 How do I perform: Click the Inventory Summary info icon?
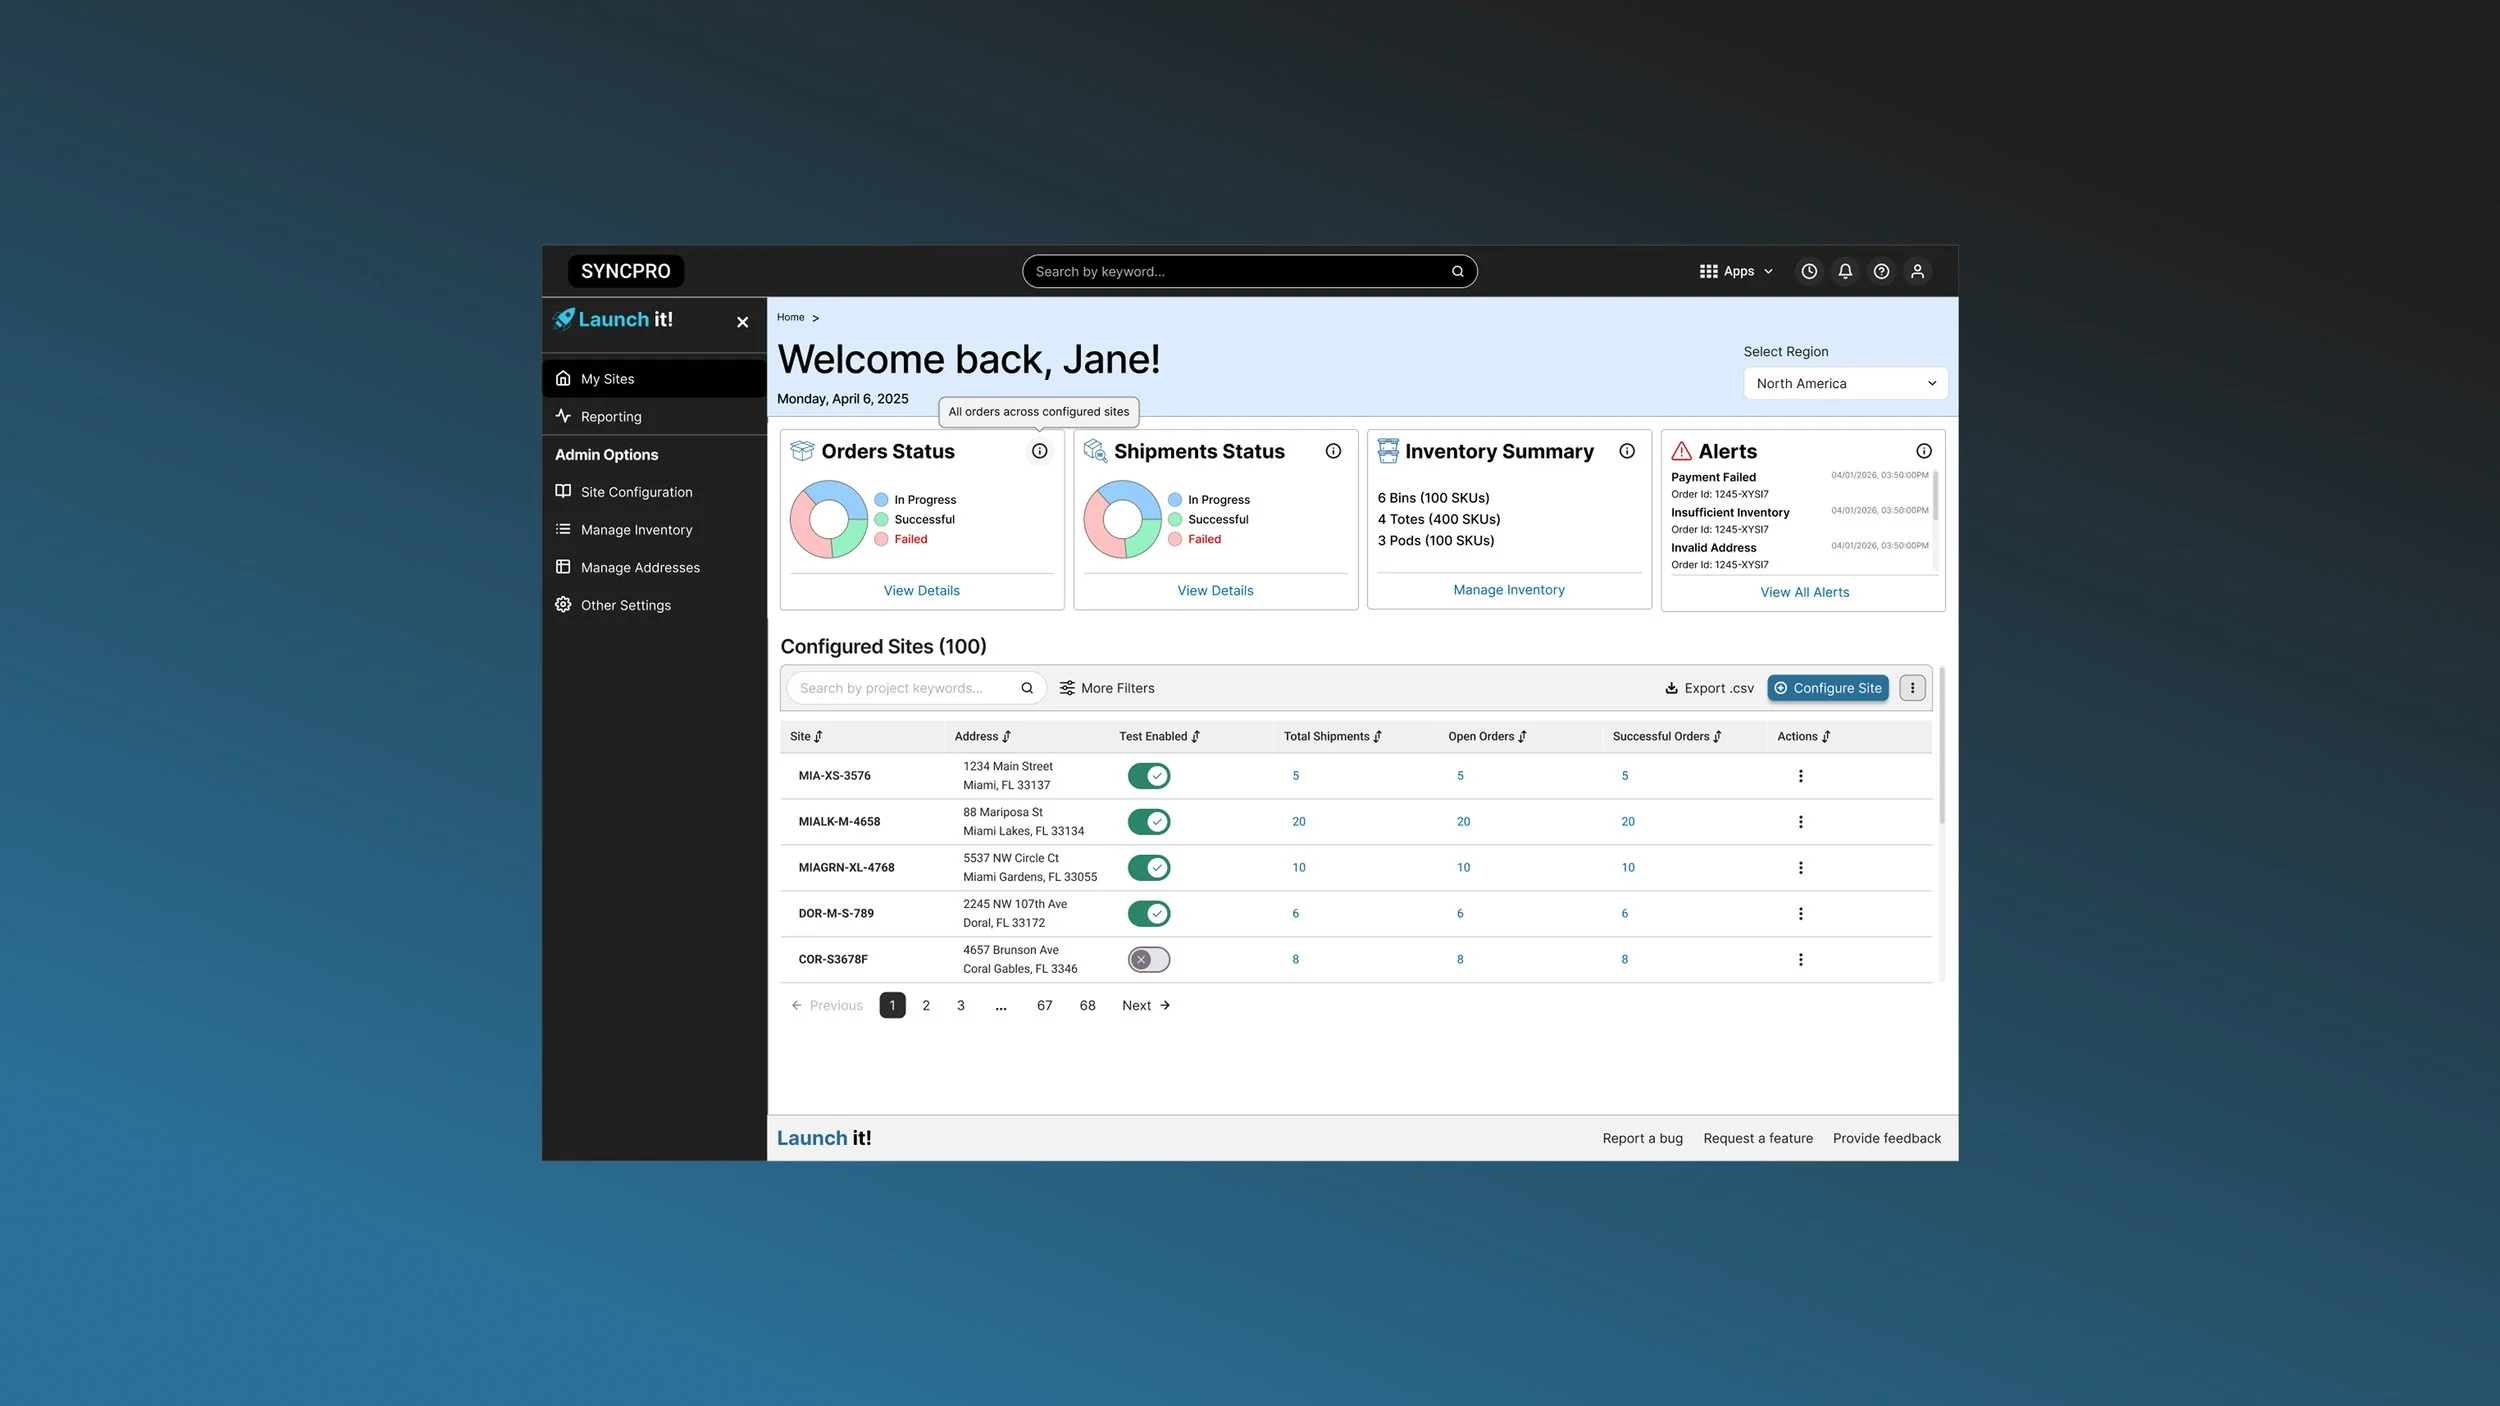(x=1627, y=451)
